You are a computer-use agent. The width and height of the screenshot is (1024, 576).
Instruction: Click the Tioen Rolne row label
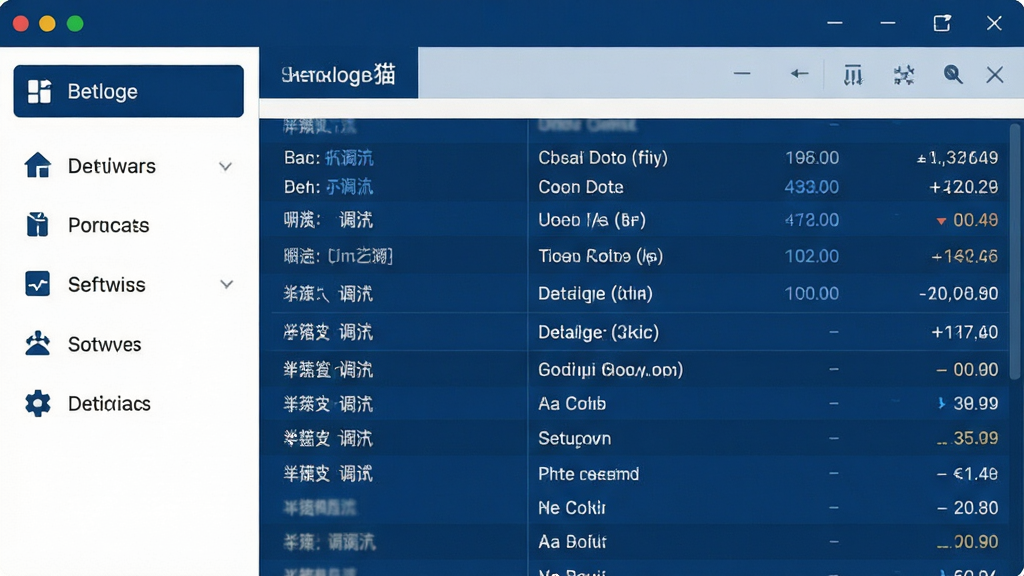[x=600, y=256]
